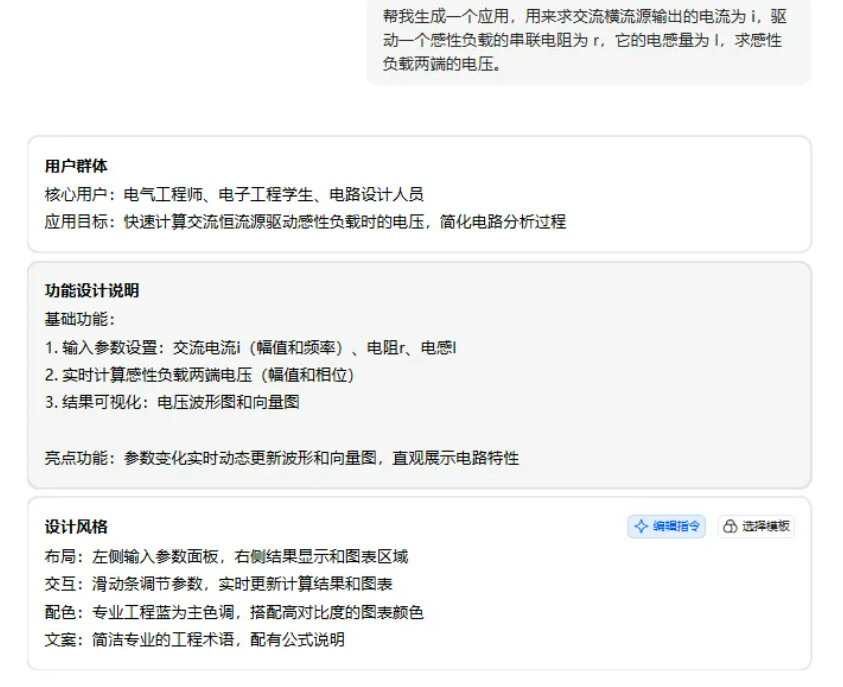Click list item 3 about 结果可视化
843x687 pixels.
pyautogui.click(x=172, y=402)
